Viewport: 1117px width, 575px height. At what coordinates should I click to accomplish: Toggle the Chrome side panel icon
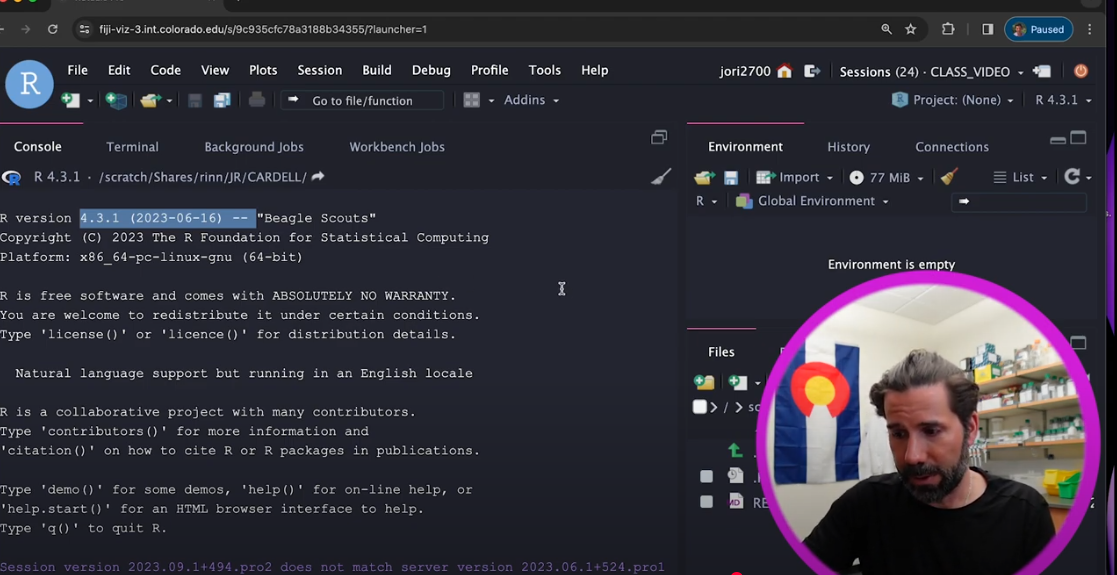pyautogui.click(x=987, y=29)
